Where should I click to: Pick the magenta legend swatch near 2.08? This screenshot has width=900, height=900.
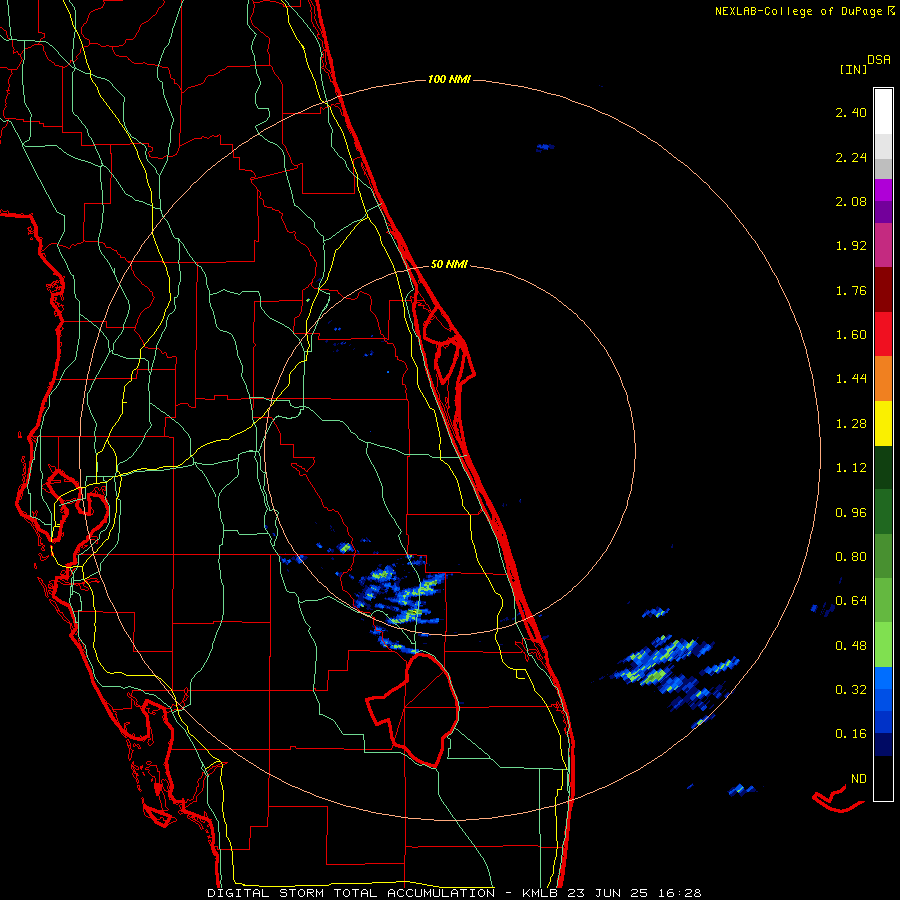(883, 190)
